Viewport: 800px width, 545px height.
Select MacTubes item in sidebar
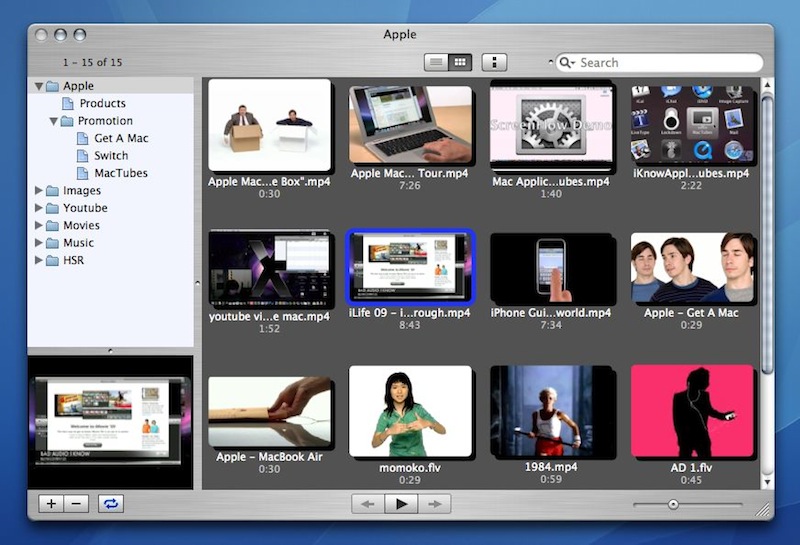tap(120, 173)
